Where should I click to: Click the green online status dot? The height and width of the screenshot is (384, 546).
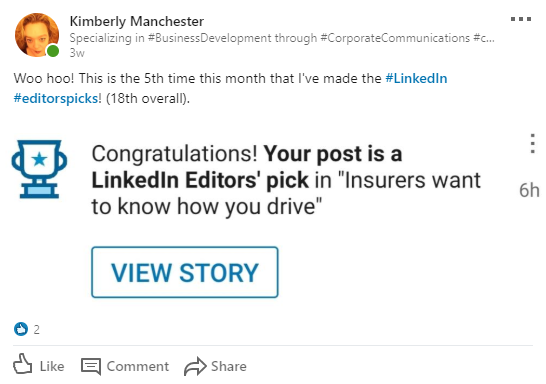(x=53, y=51)
